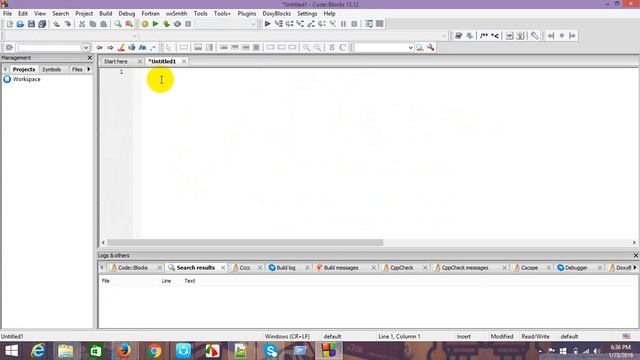
Task: Select the Workspace tree item
Action: pyautogui.click(x=27, y=79)
